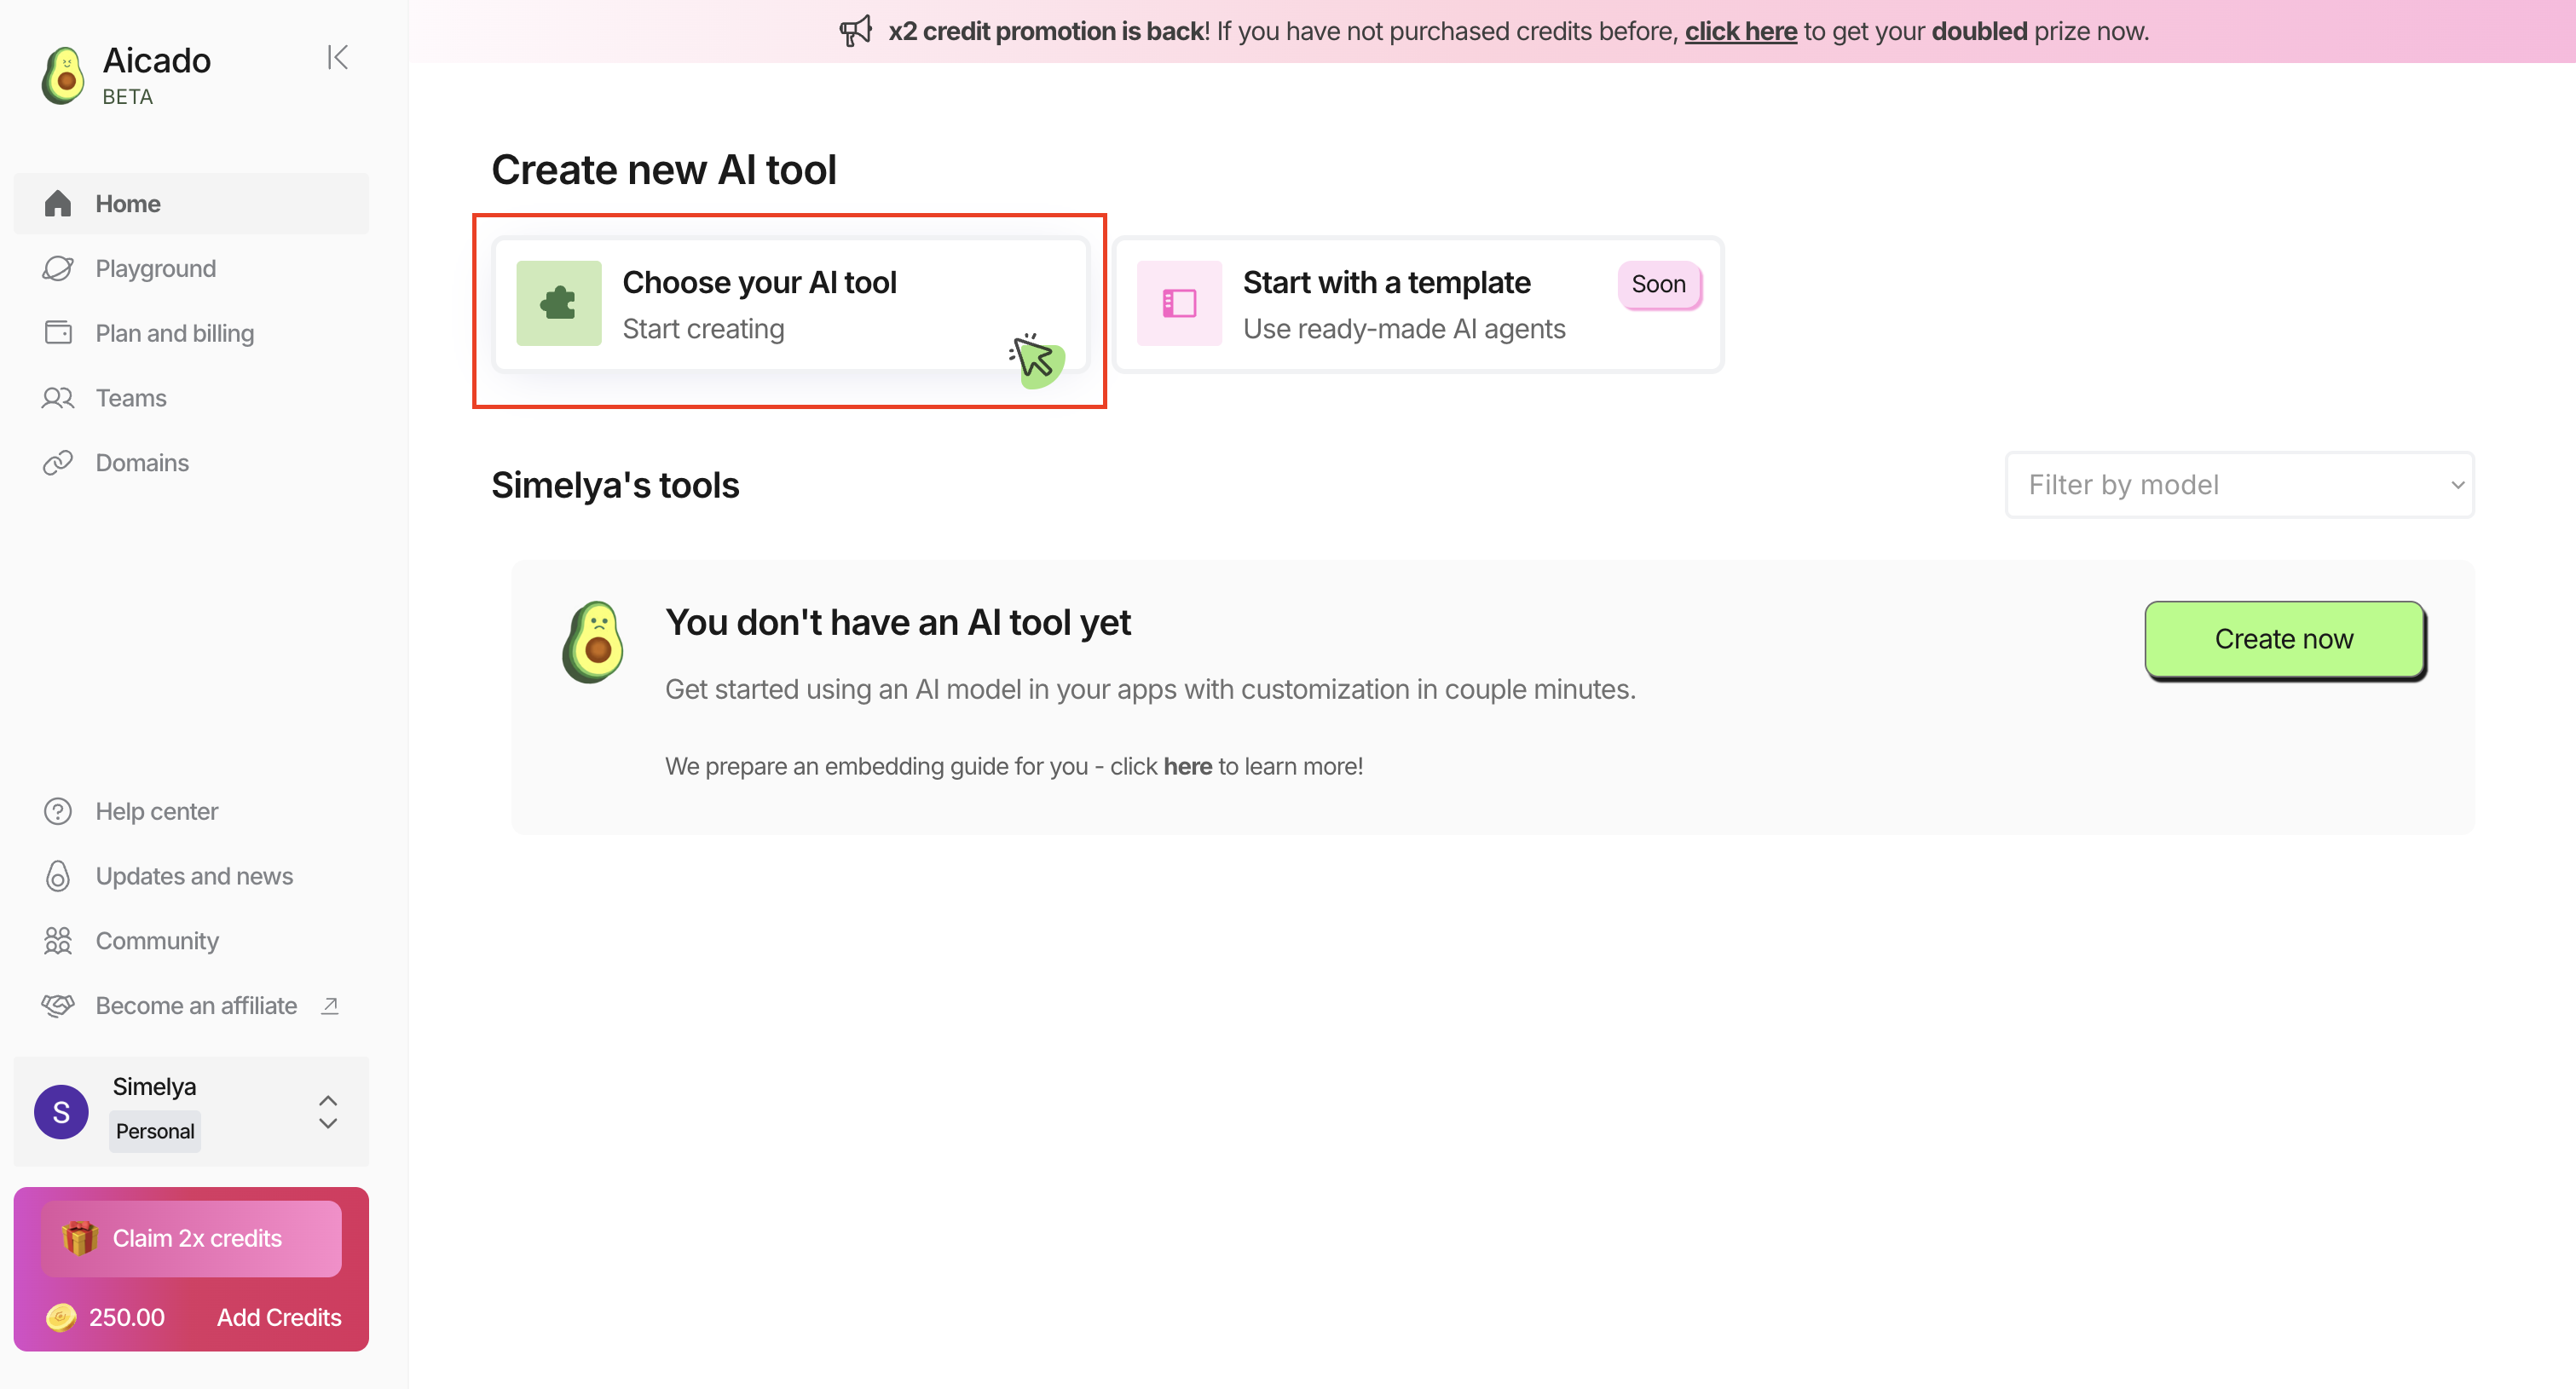This screenshot has height=1389, width=2576.
Task: Open Updates and news
Action: 191,876
